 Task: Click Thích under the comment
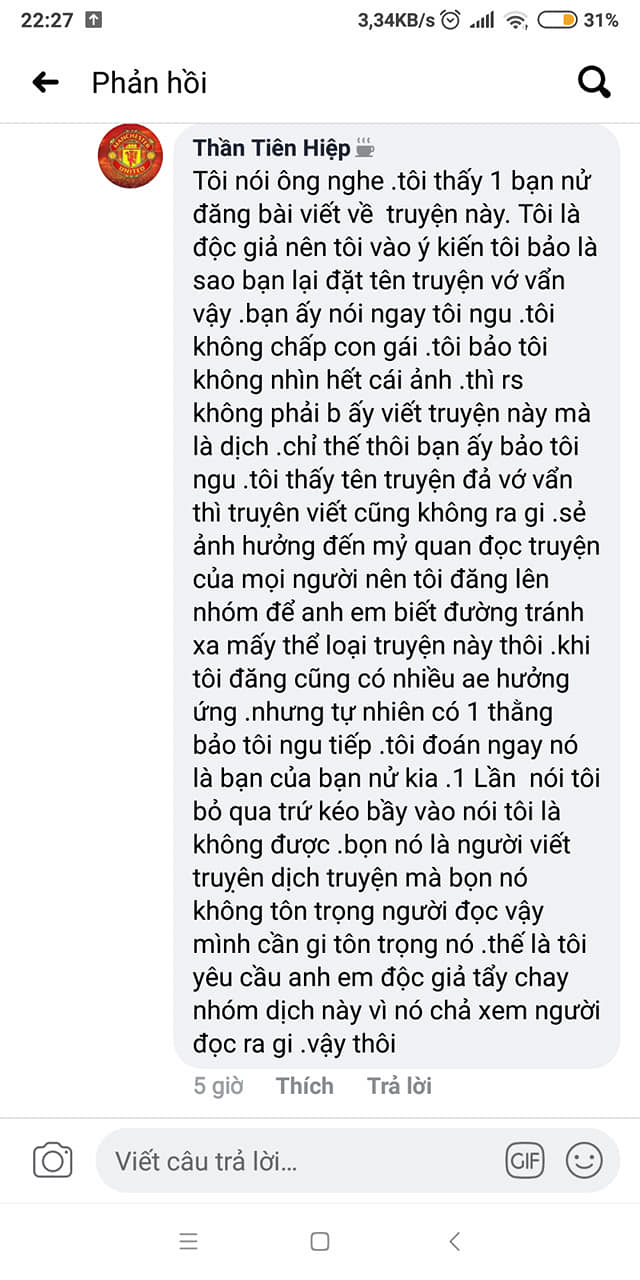pyautogui.click(x=305, y=1086)
